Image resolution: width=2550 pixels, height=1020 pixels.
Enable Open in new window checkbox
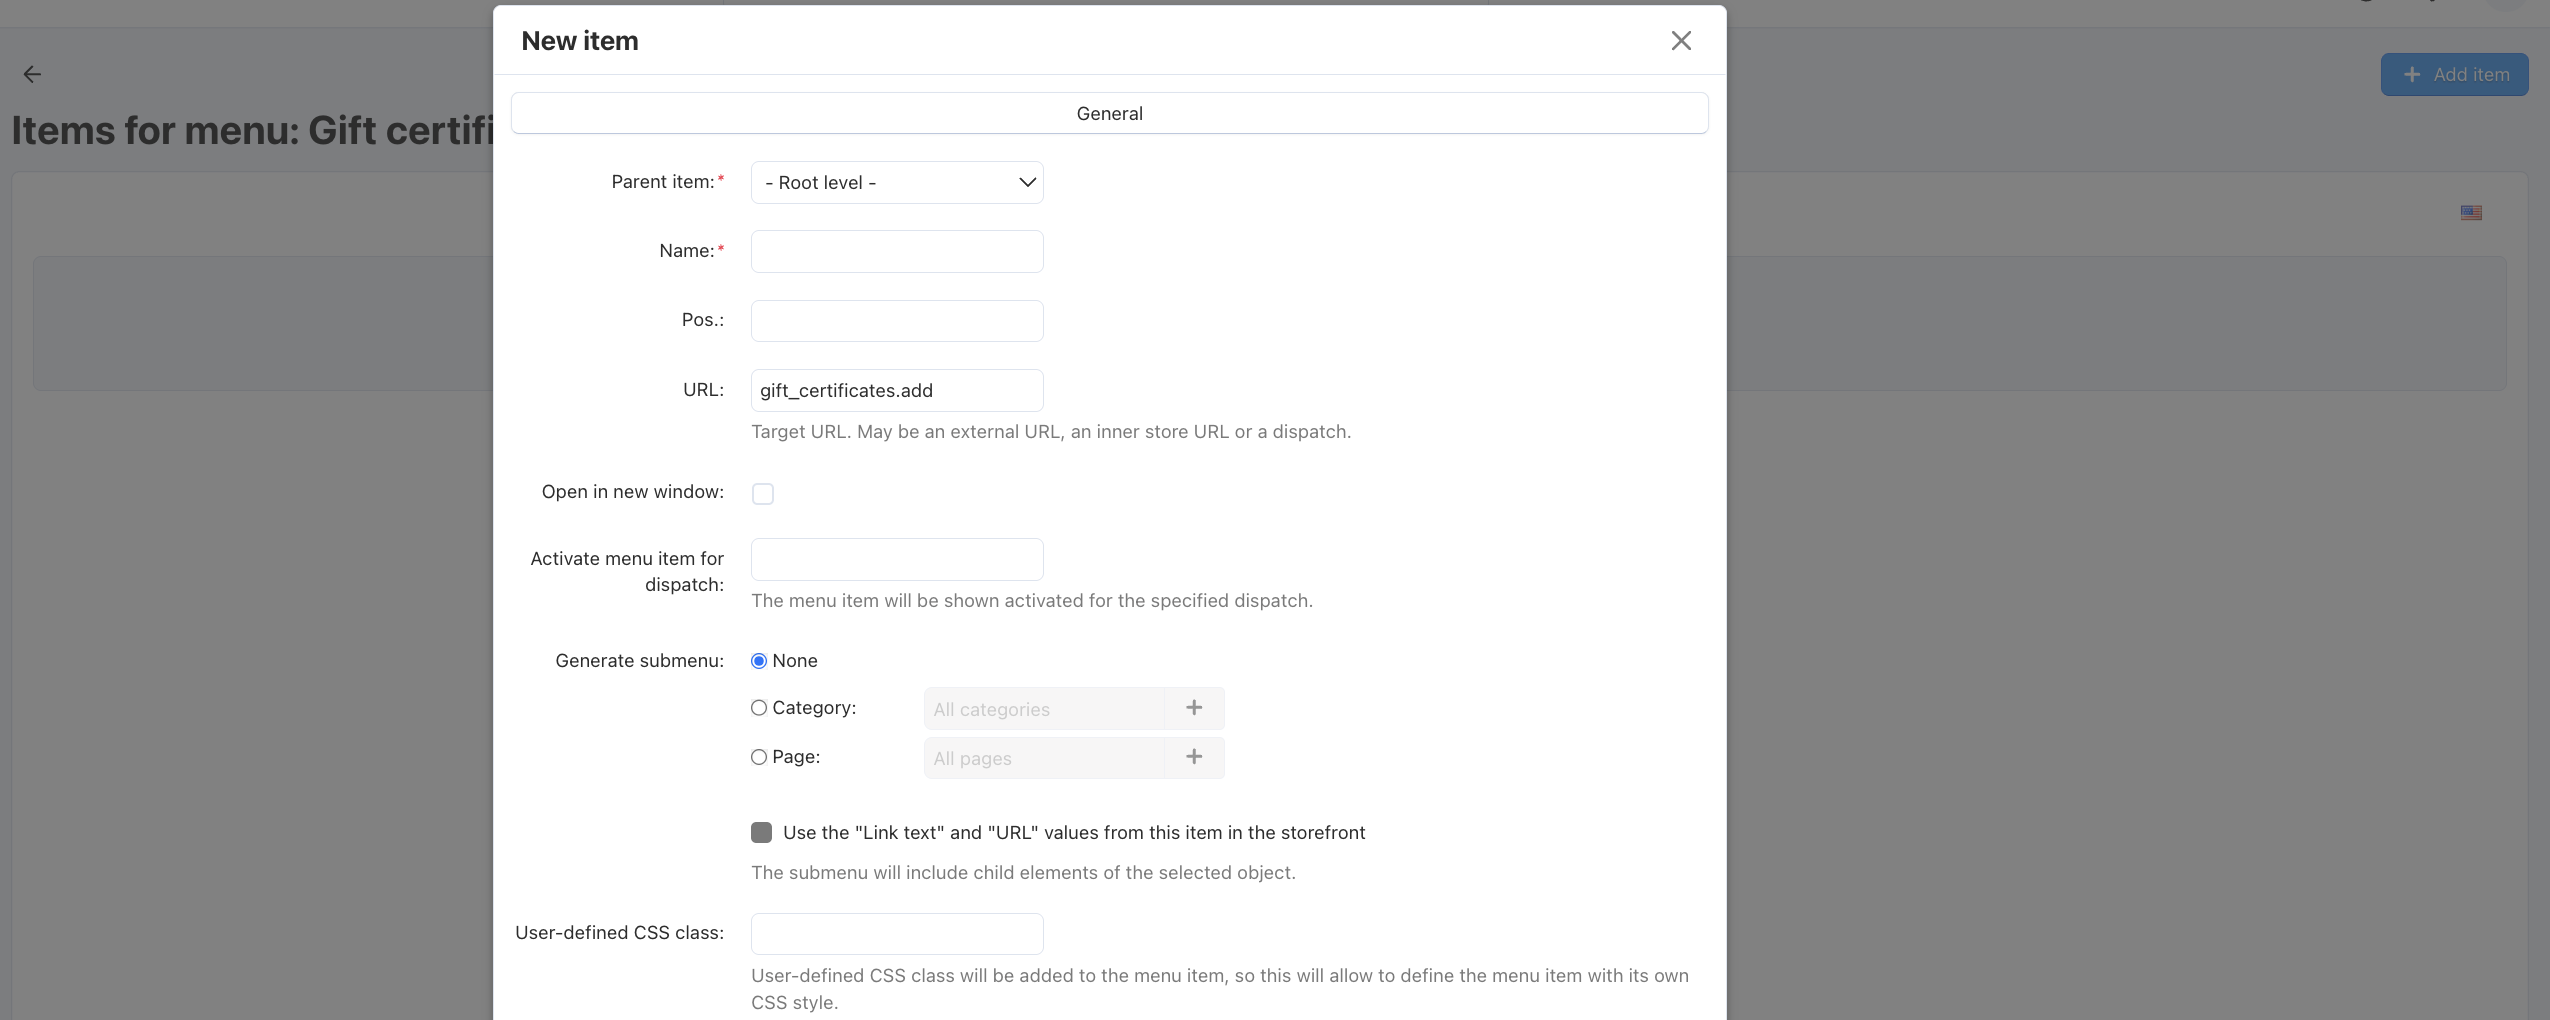pyautogui.click(x=763, y=493)
